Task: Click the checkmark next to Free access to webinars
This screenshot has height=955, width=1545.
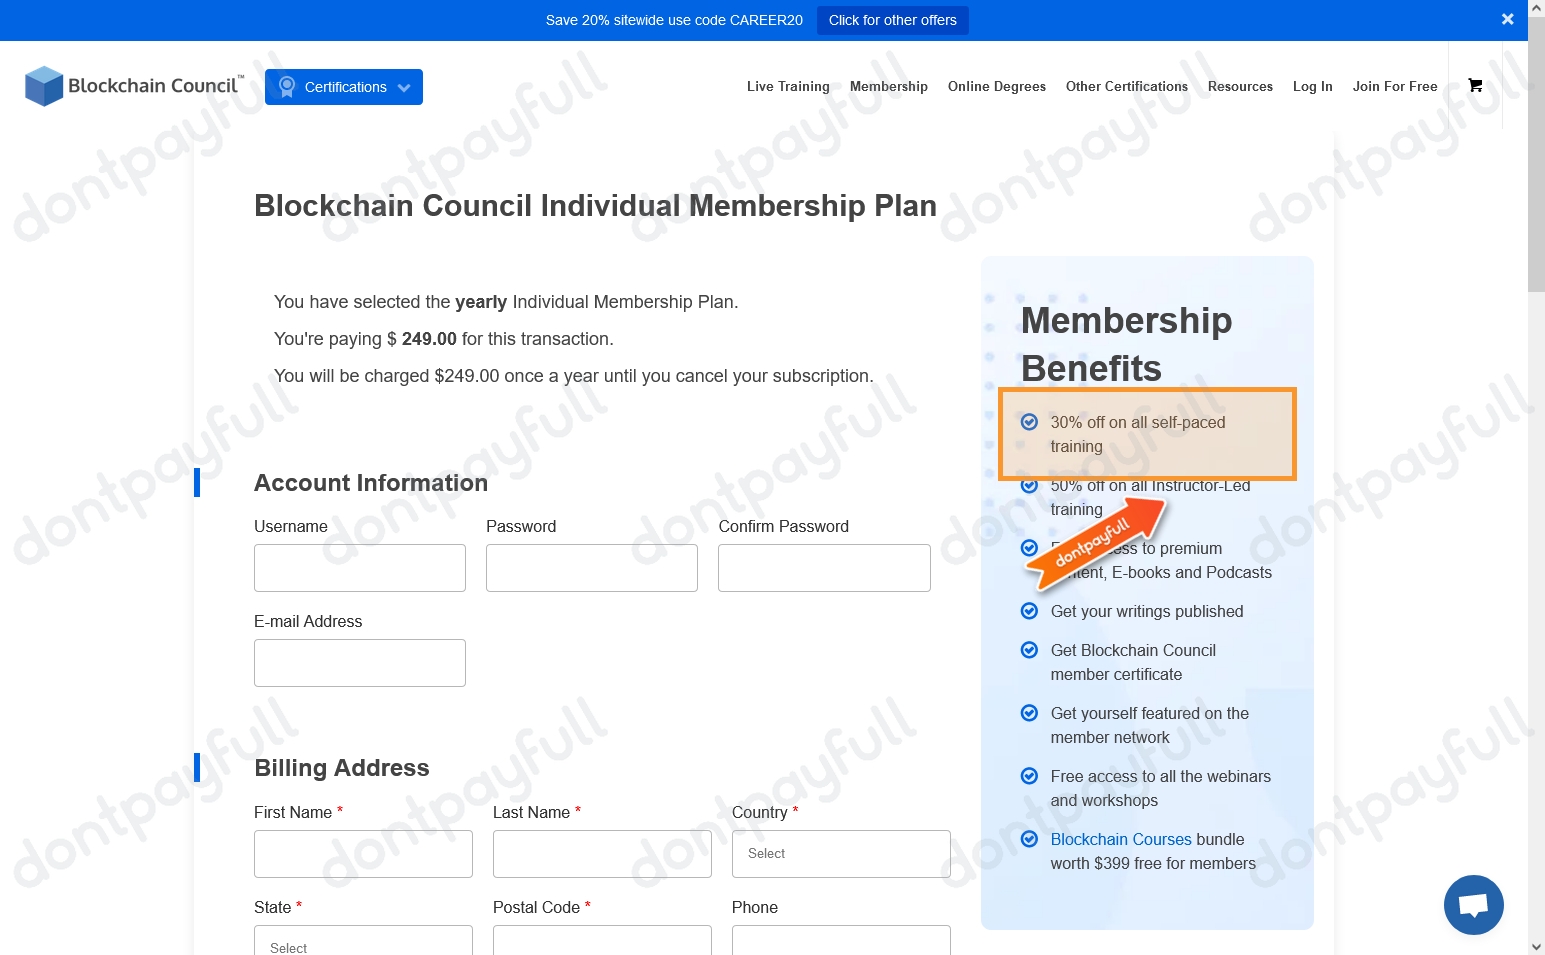Action: [1029, 776]
